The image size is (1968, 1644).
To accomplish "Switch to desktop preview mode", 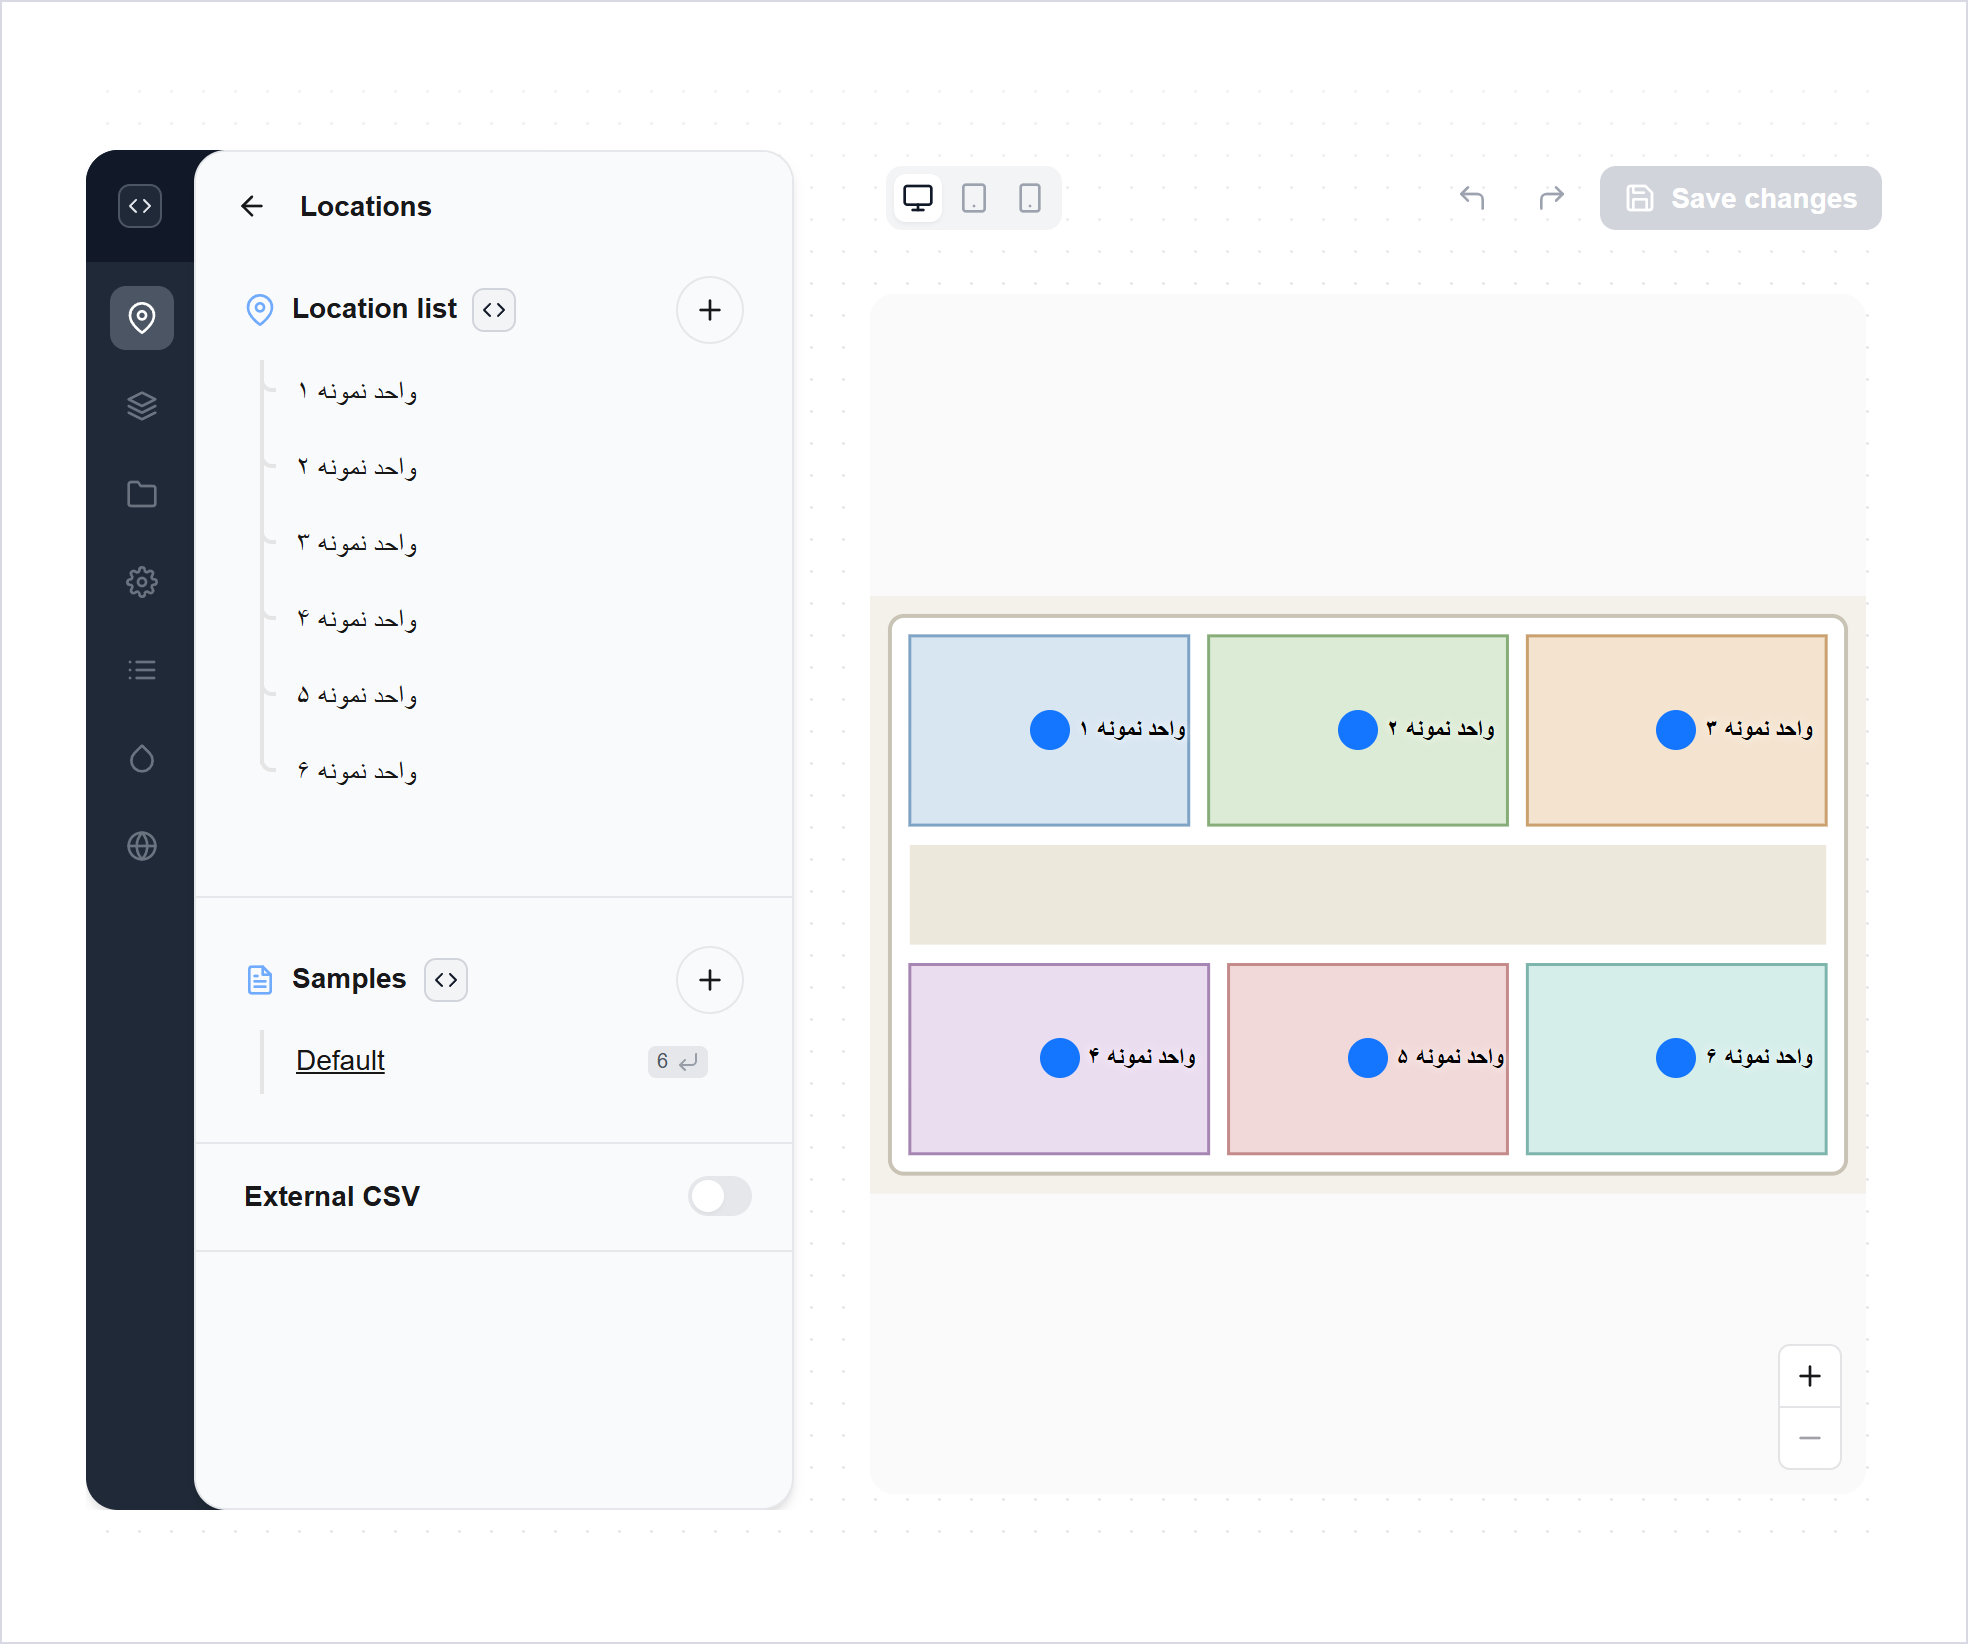I will (918, 198).
